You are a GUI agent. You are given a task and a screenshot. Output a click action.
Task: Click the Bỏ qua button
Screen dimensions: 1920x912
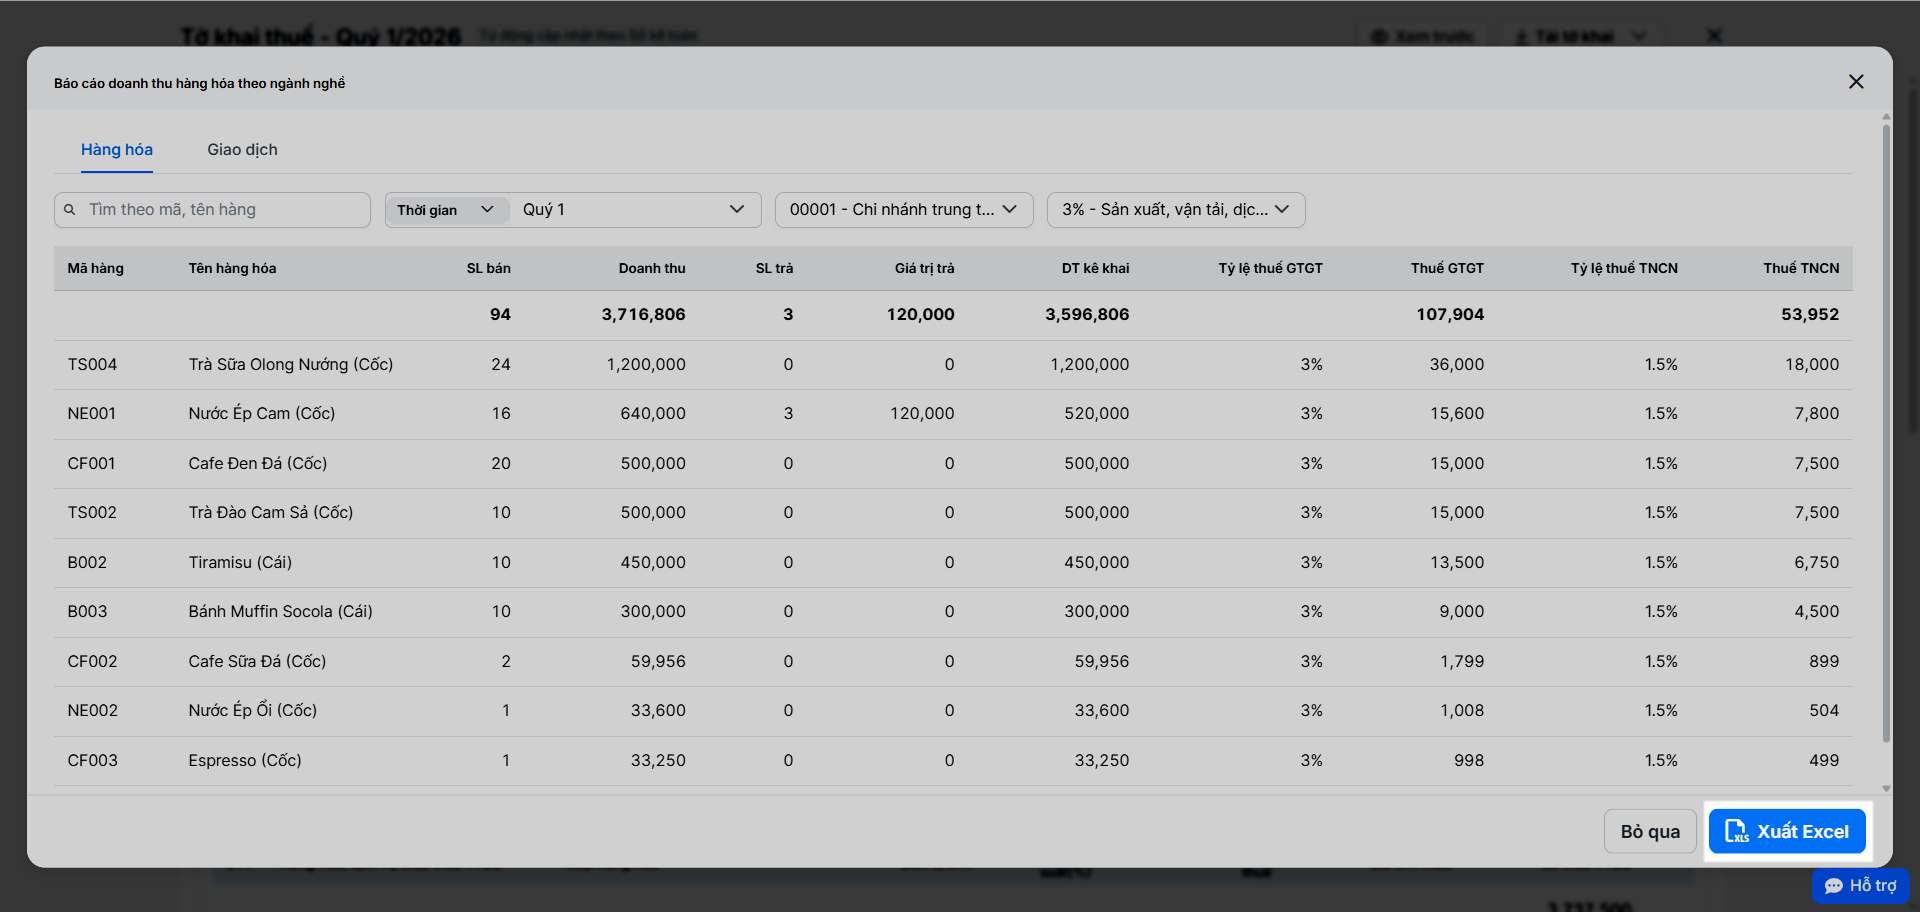[x=1650, y=831]
